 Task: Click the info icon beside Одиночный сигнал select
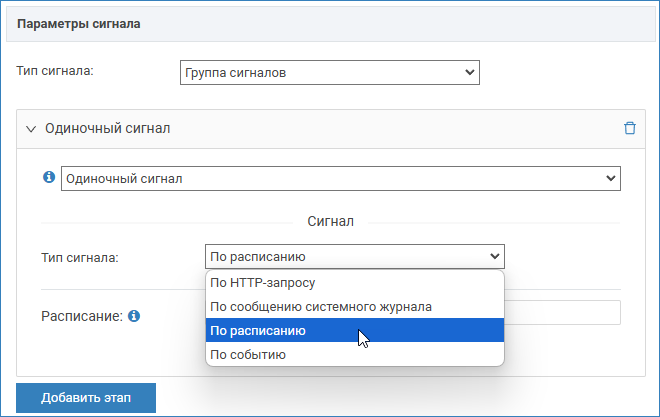coord(48,177)
